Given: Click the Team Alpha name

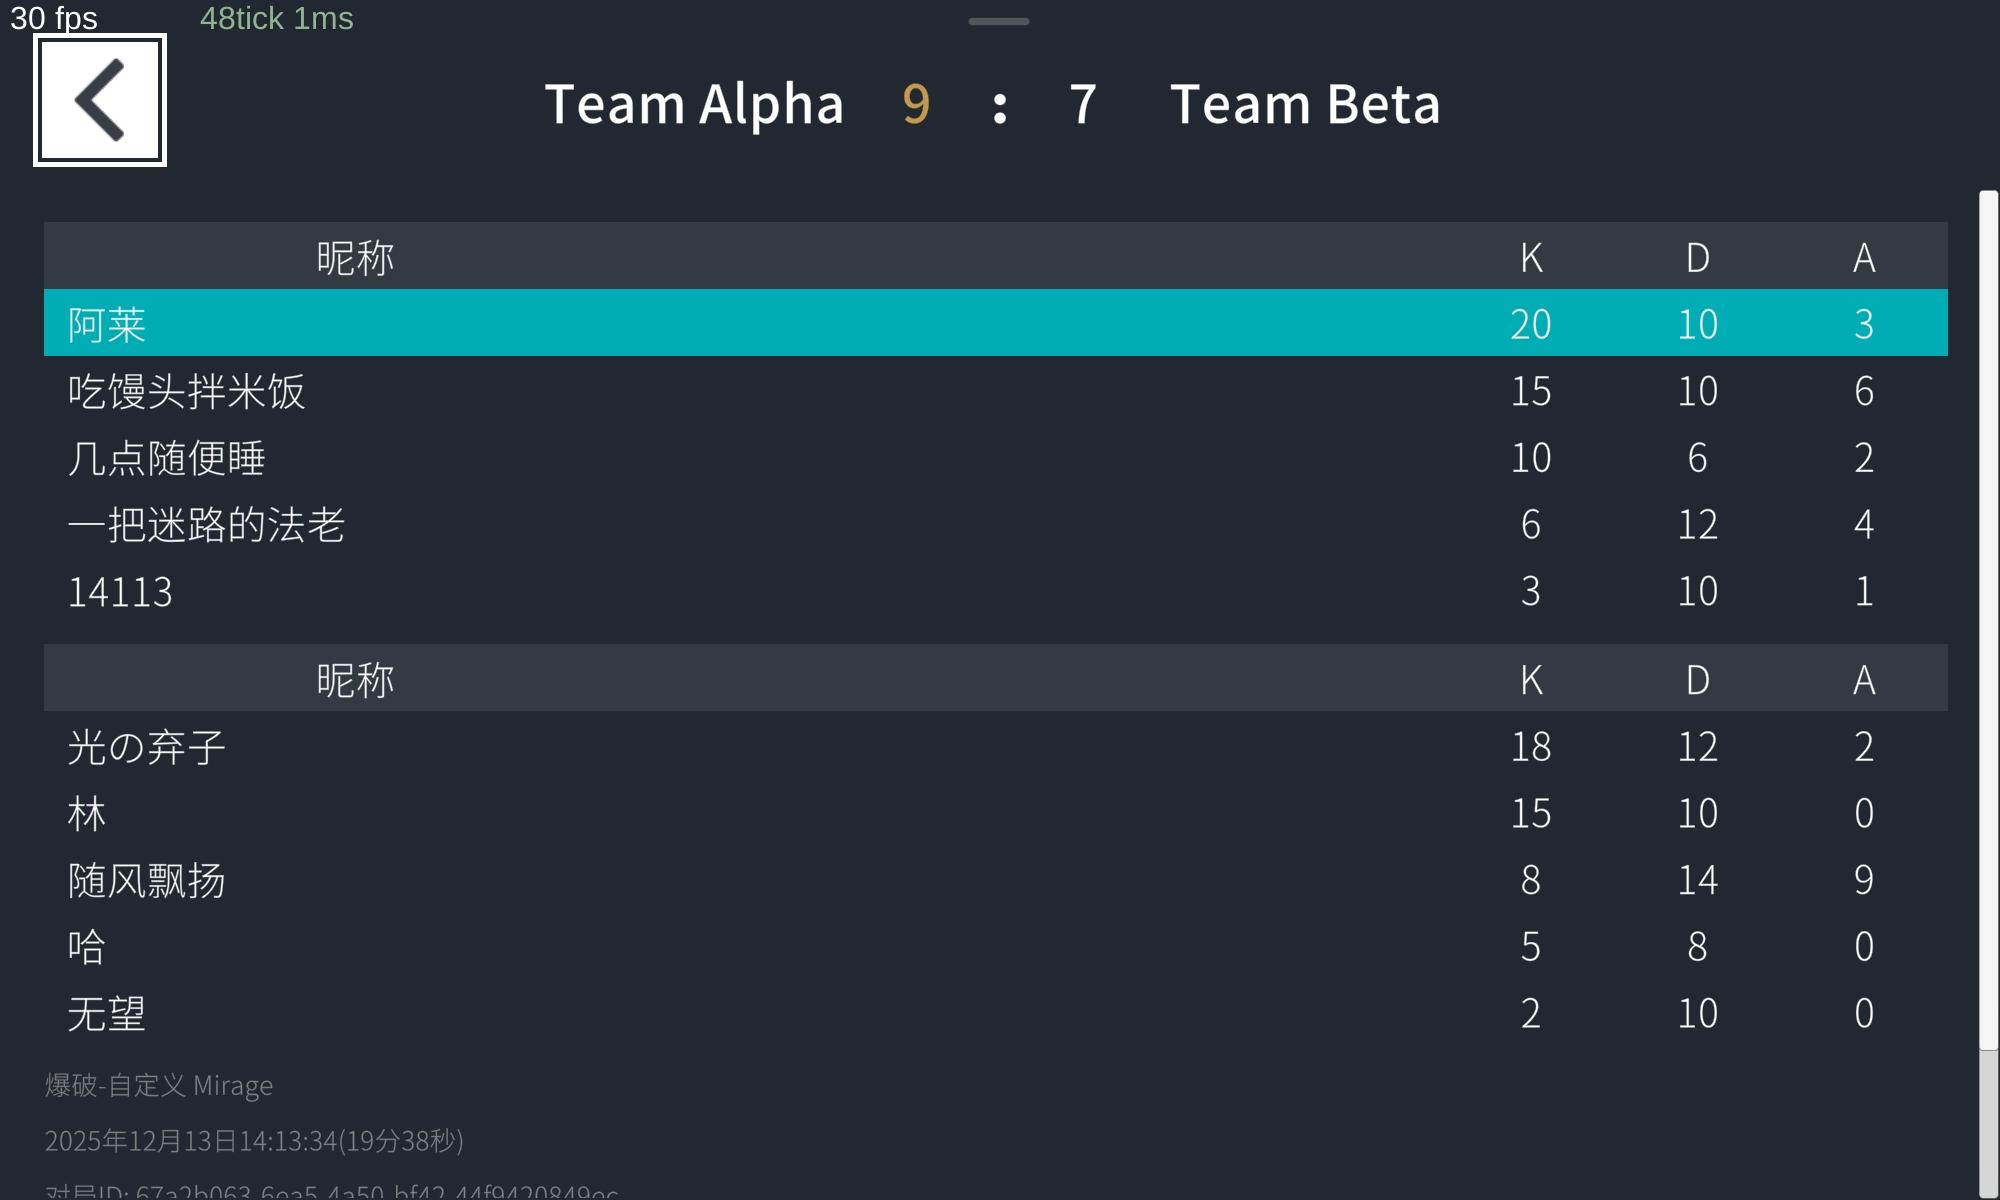Looking at the screenshot, I should pos(694,104).
